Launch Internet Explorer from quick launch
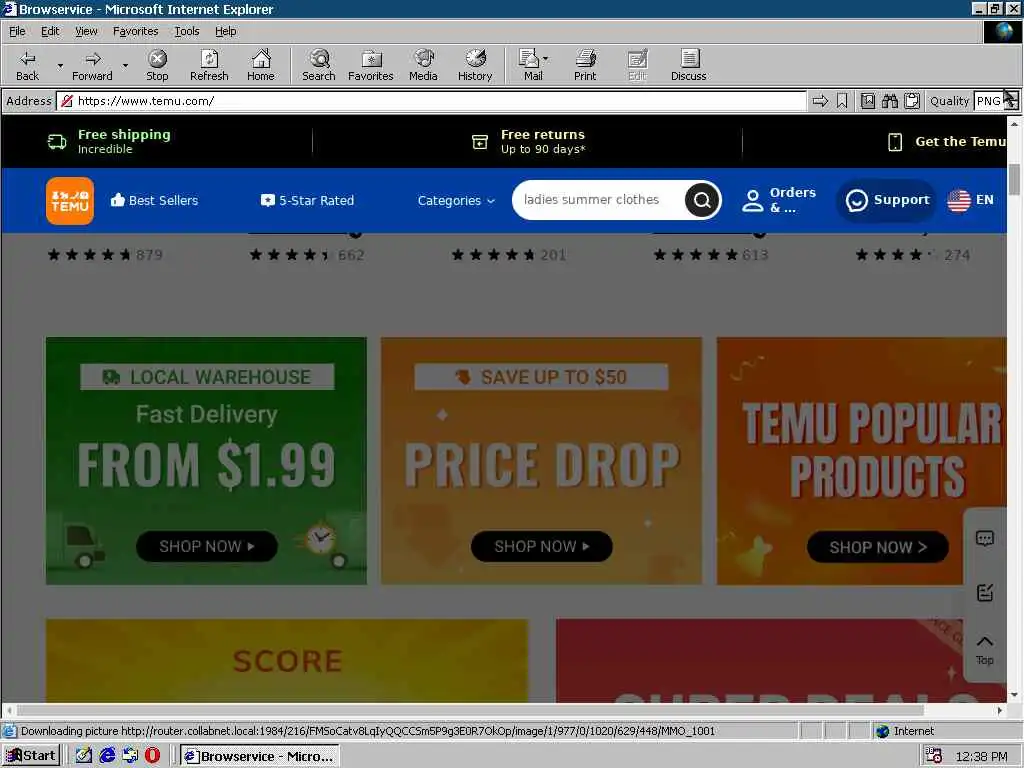The image size is (1024, 768). click(x=107, y=756)
